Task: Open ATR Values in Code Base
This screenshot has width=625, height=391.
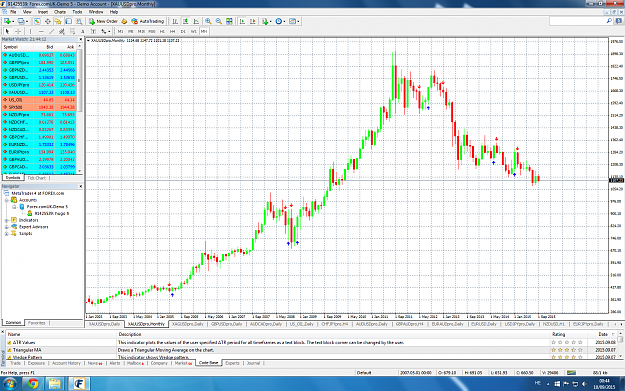Action: (x=24, y=342)
